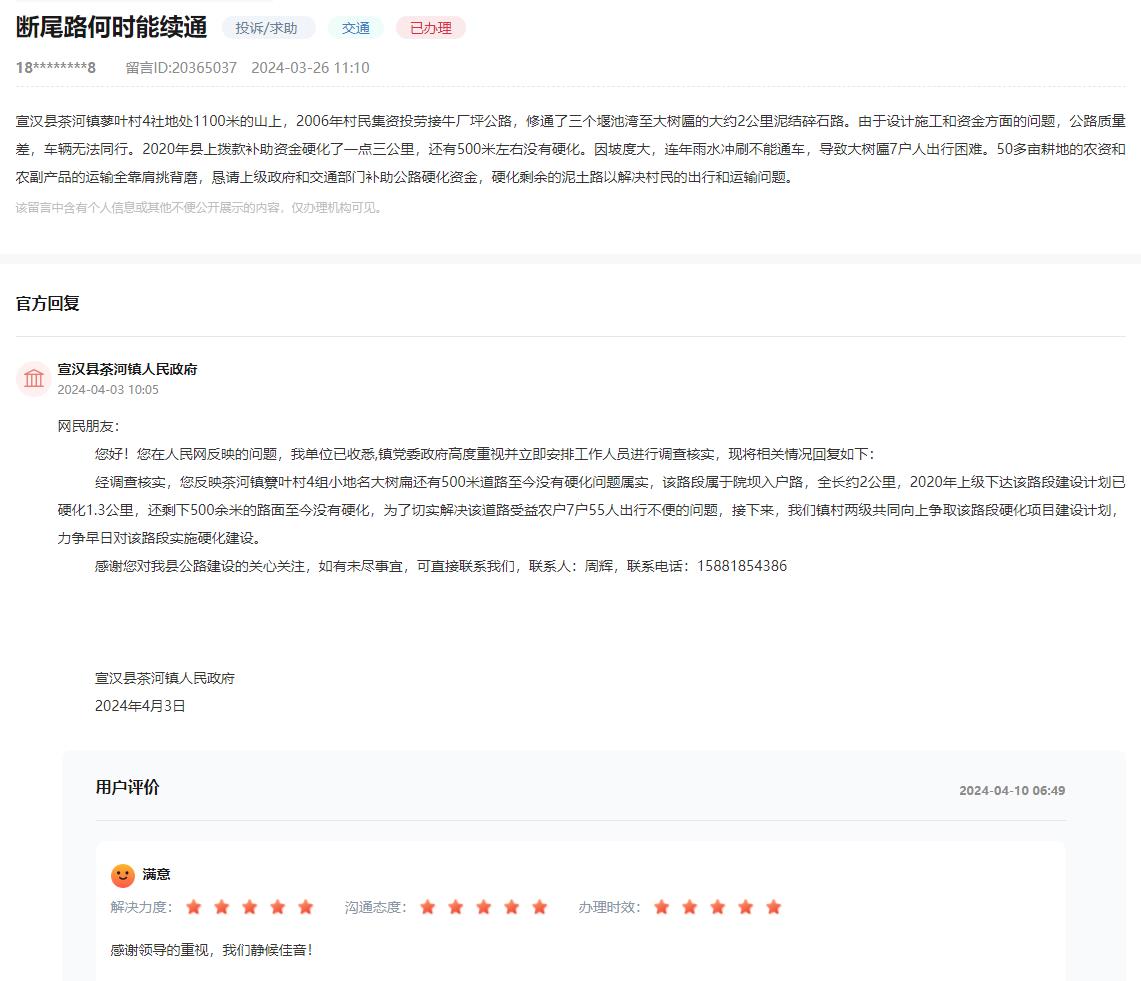Click the government building icon beside 宣汉县茶河镇人民政府
This screenshot has height=981, width=1141.
point(33,378)
